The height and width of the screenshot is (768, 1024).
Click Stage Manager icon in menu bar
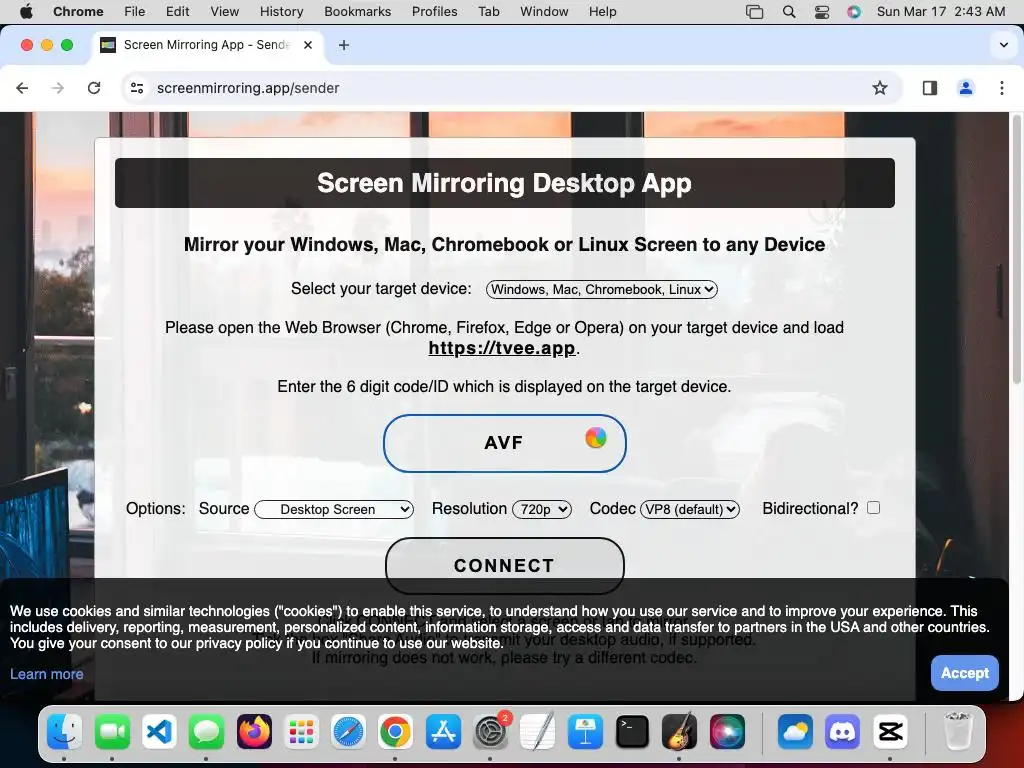pos(754,12)
